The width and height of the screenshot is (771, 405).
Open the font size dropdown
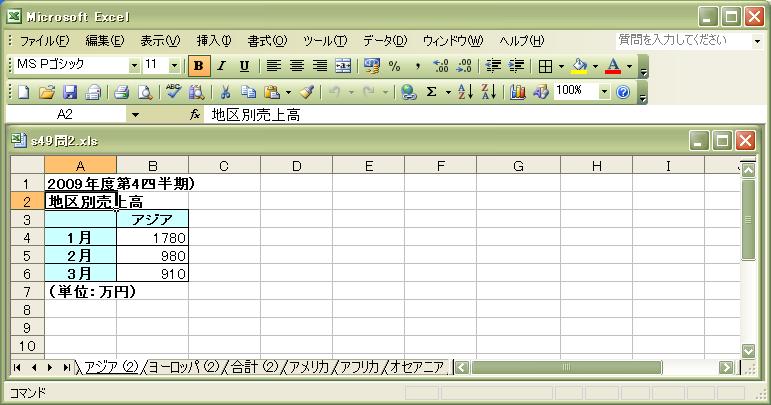[174, 65]
